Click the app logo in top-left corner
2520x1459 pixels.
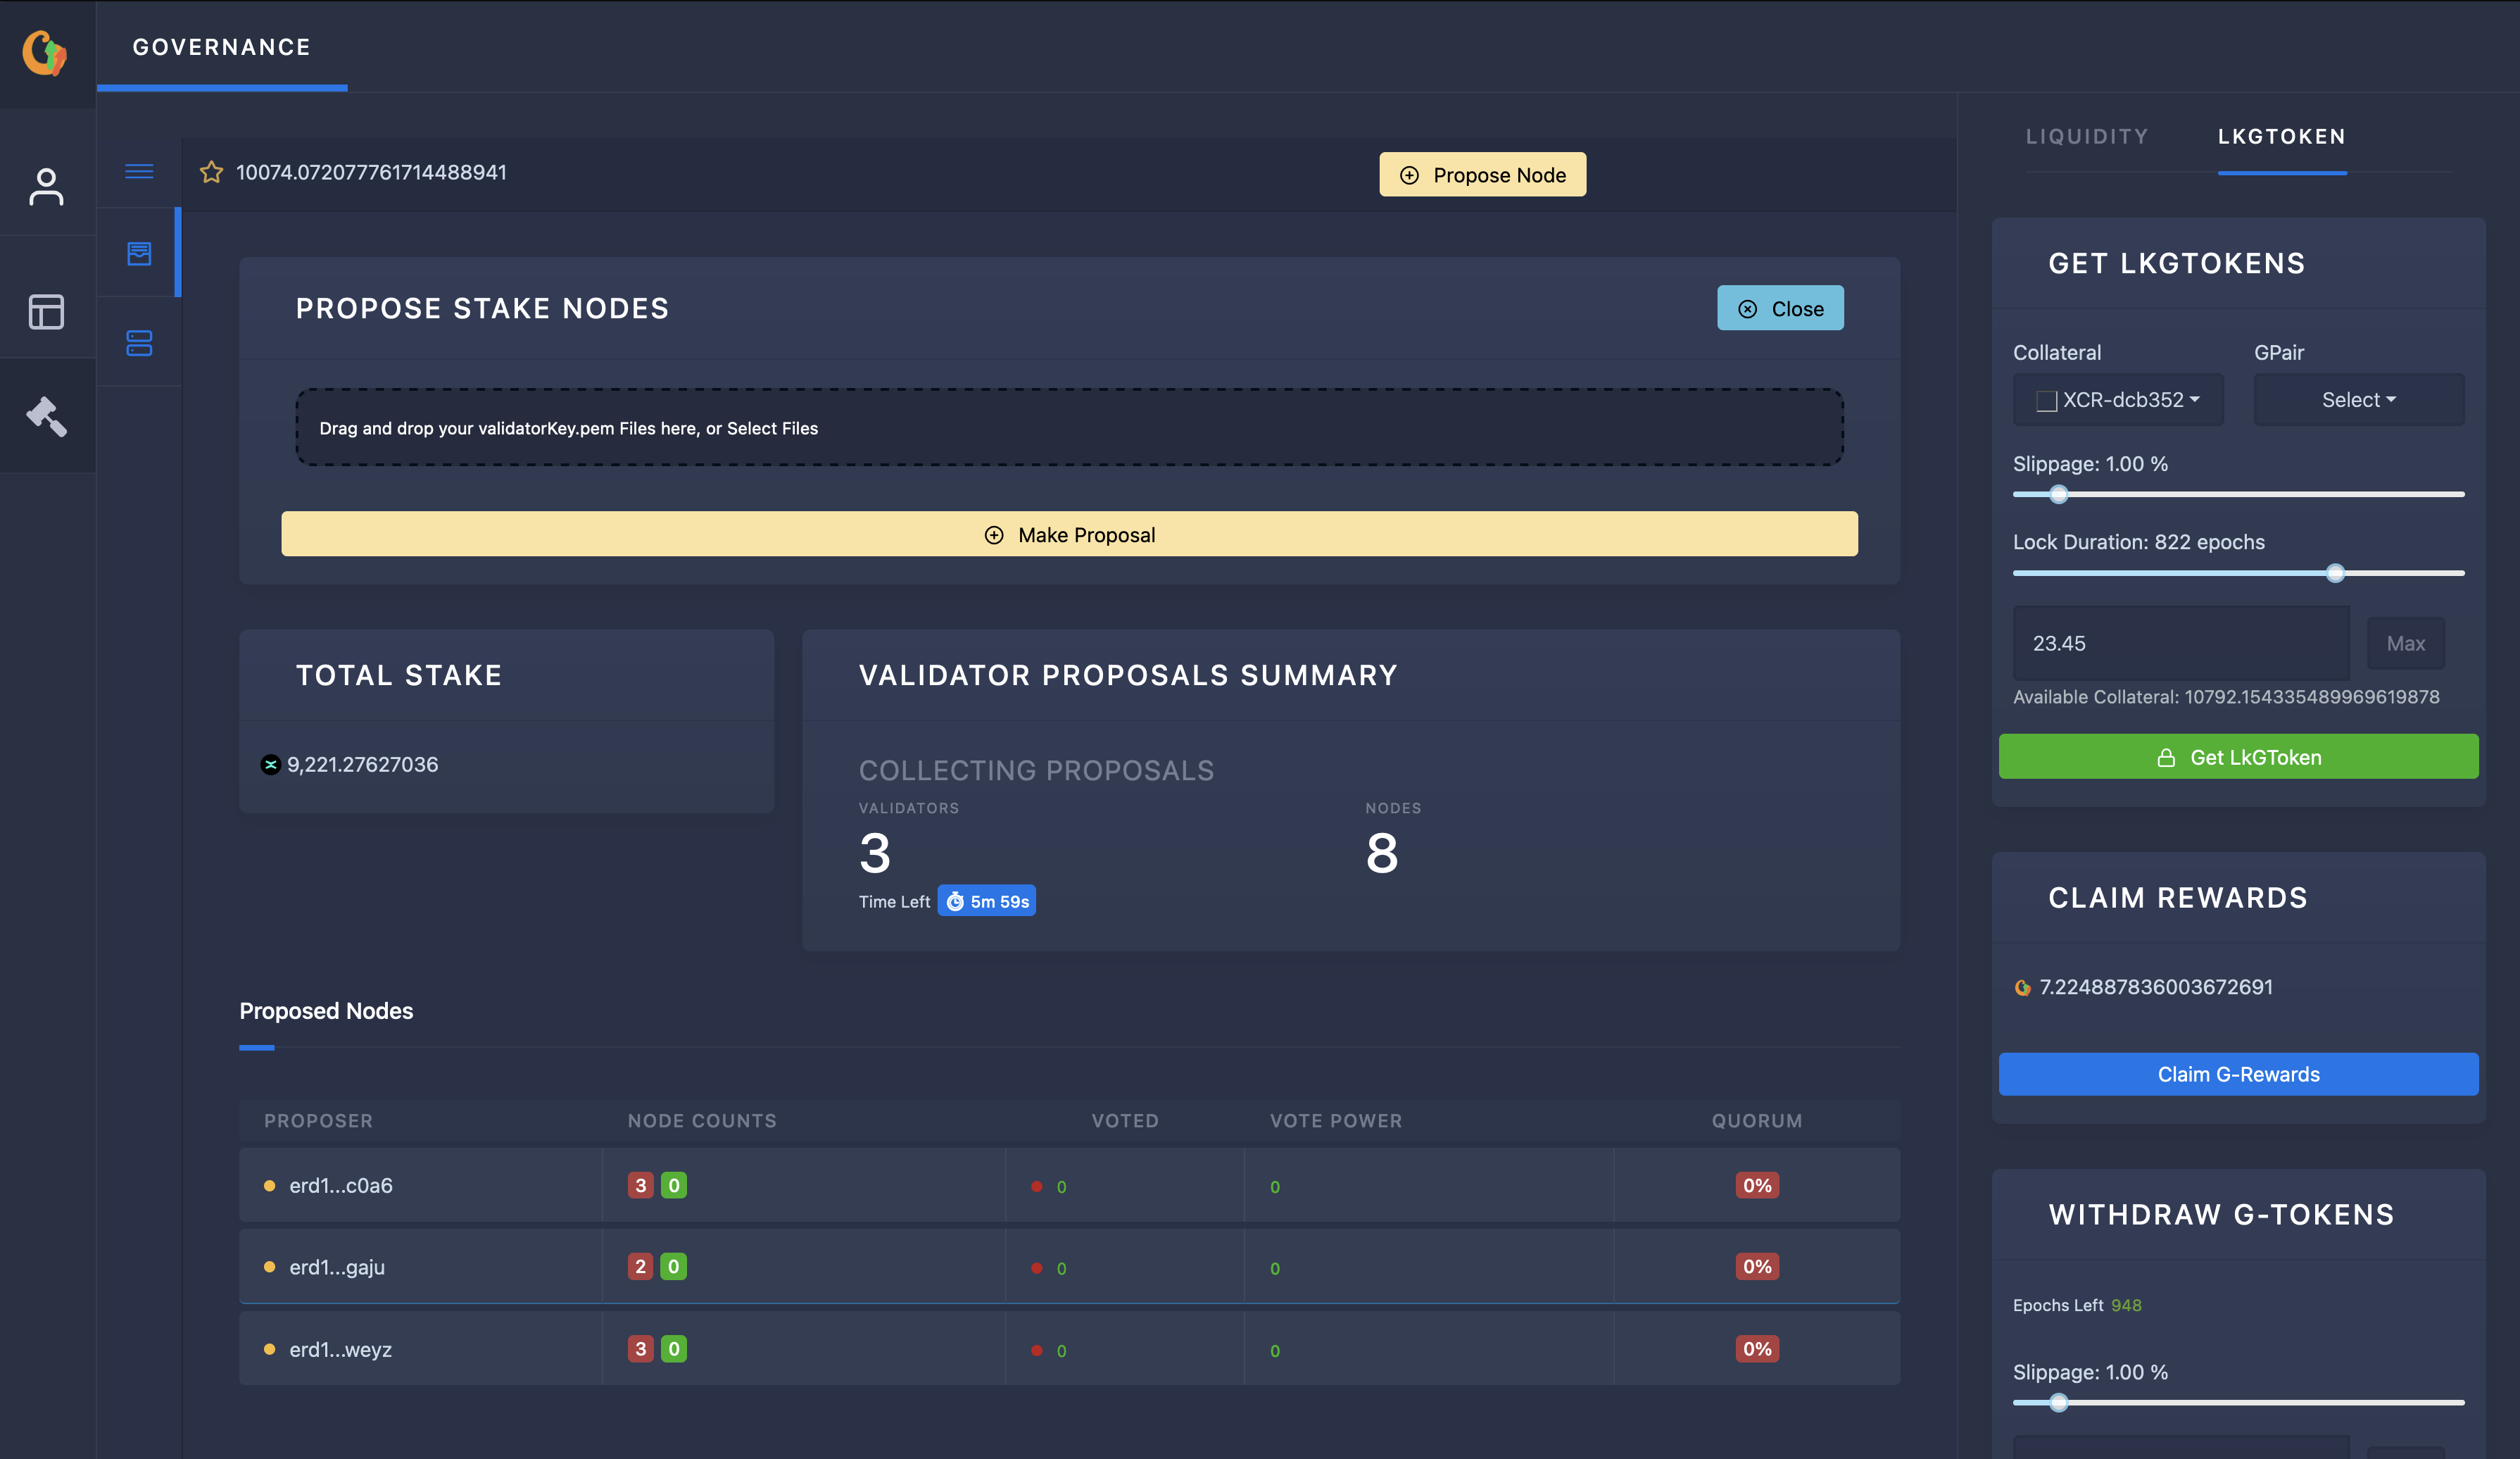pyautogui.click(x=45, y=52)
